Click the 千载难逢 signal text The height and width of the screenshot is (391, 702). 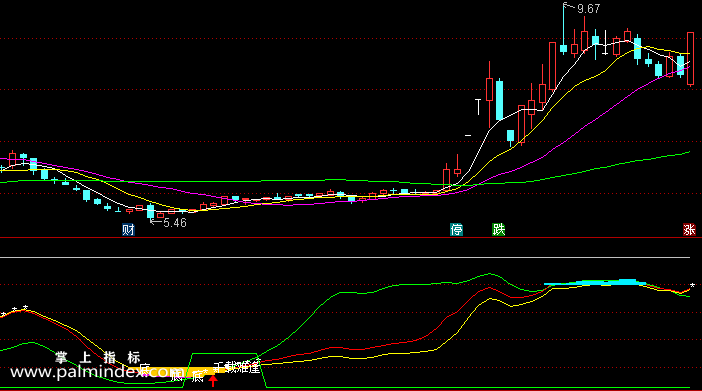tap(236, 368)
